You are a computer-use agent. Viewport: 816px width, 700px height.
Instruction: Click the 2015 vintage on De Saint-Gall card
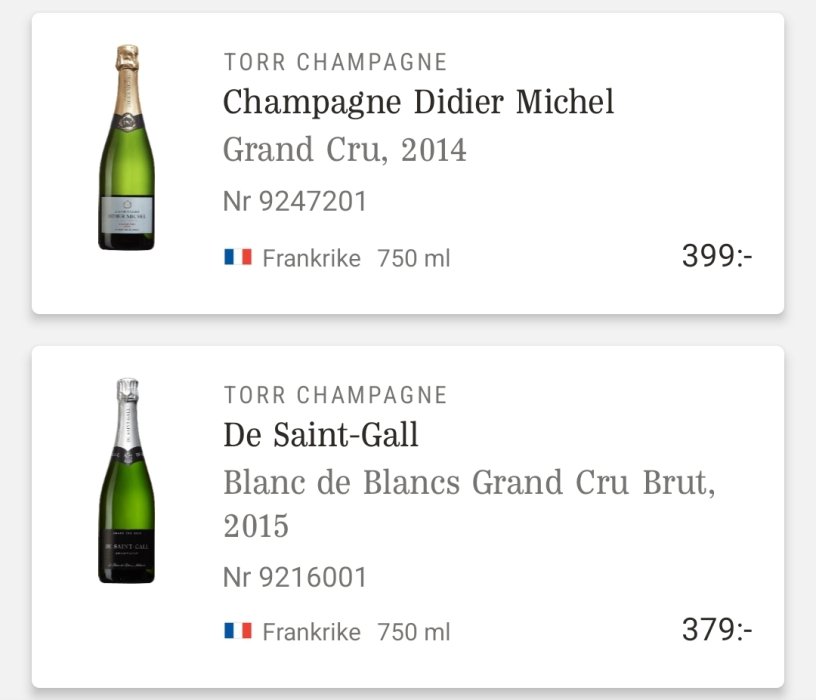pos(256,526)
